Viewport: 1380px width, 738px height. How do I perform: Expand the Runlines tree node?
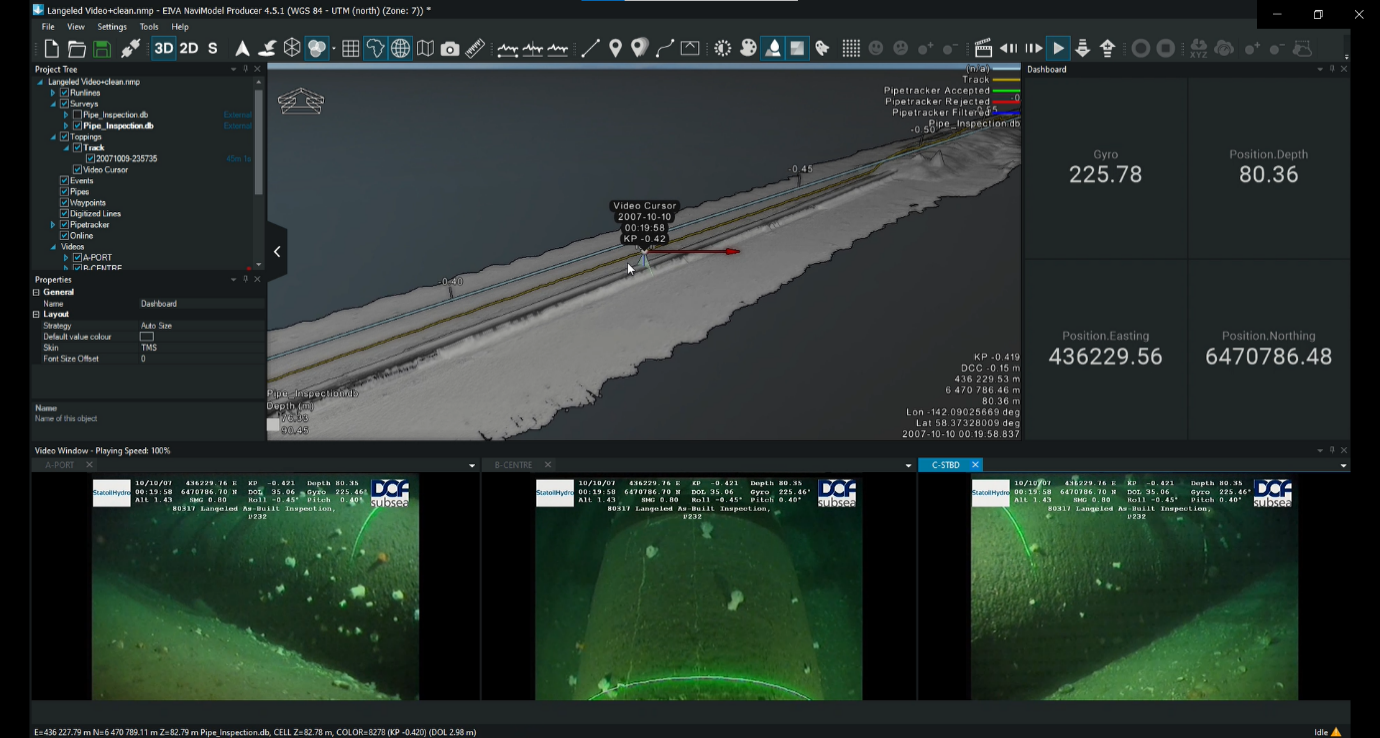(x=53, y=93)
